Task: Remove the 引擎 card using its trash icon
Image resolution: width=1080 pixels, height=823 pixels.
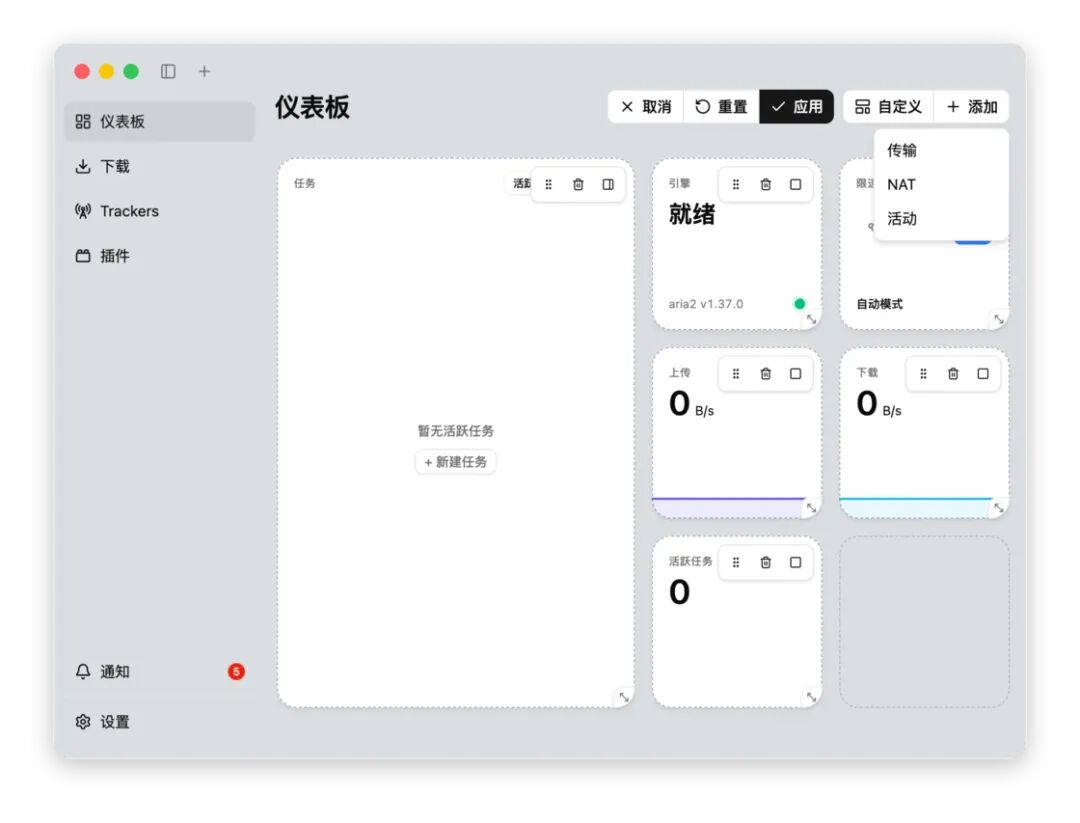Action: [x=766, y=185]
